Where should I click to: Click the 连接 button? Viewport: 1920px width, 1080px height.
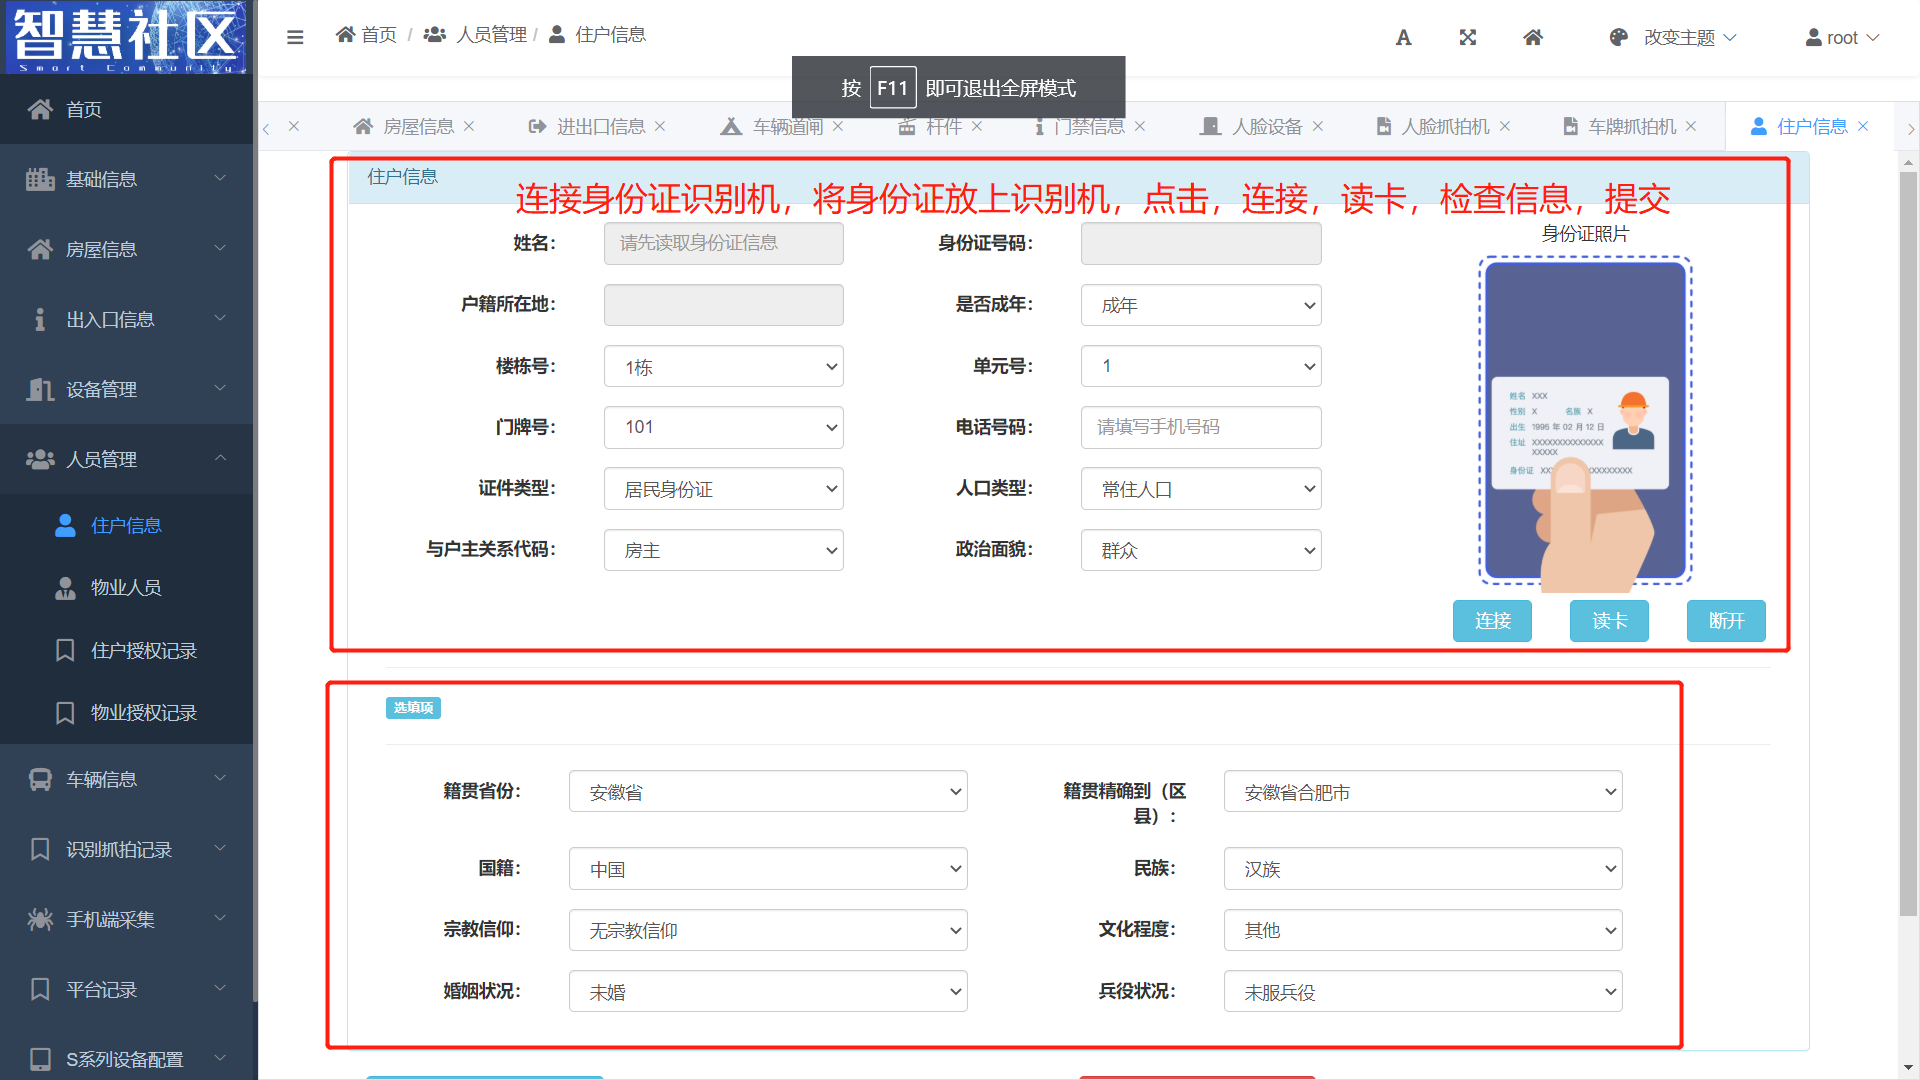pos(1492,621)
